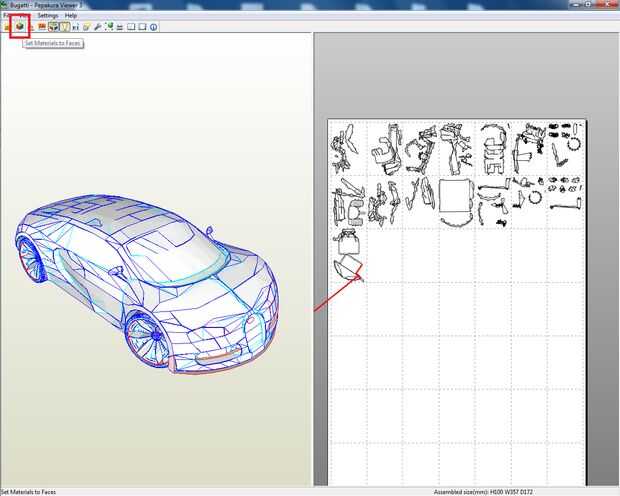Click the Assembled size text in status bar
This screenshot has height=496, width=620.
[x=483, y=492]
